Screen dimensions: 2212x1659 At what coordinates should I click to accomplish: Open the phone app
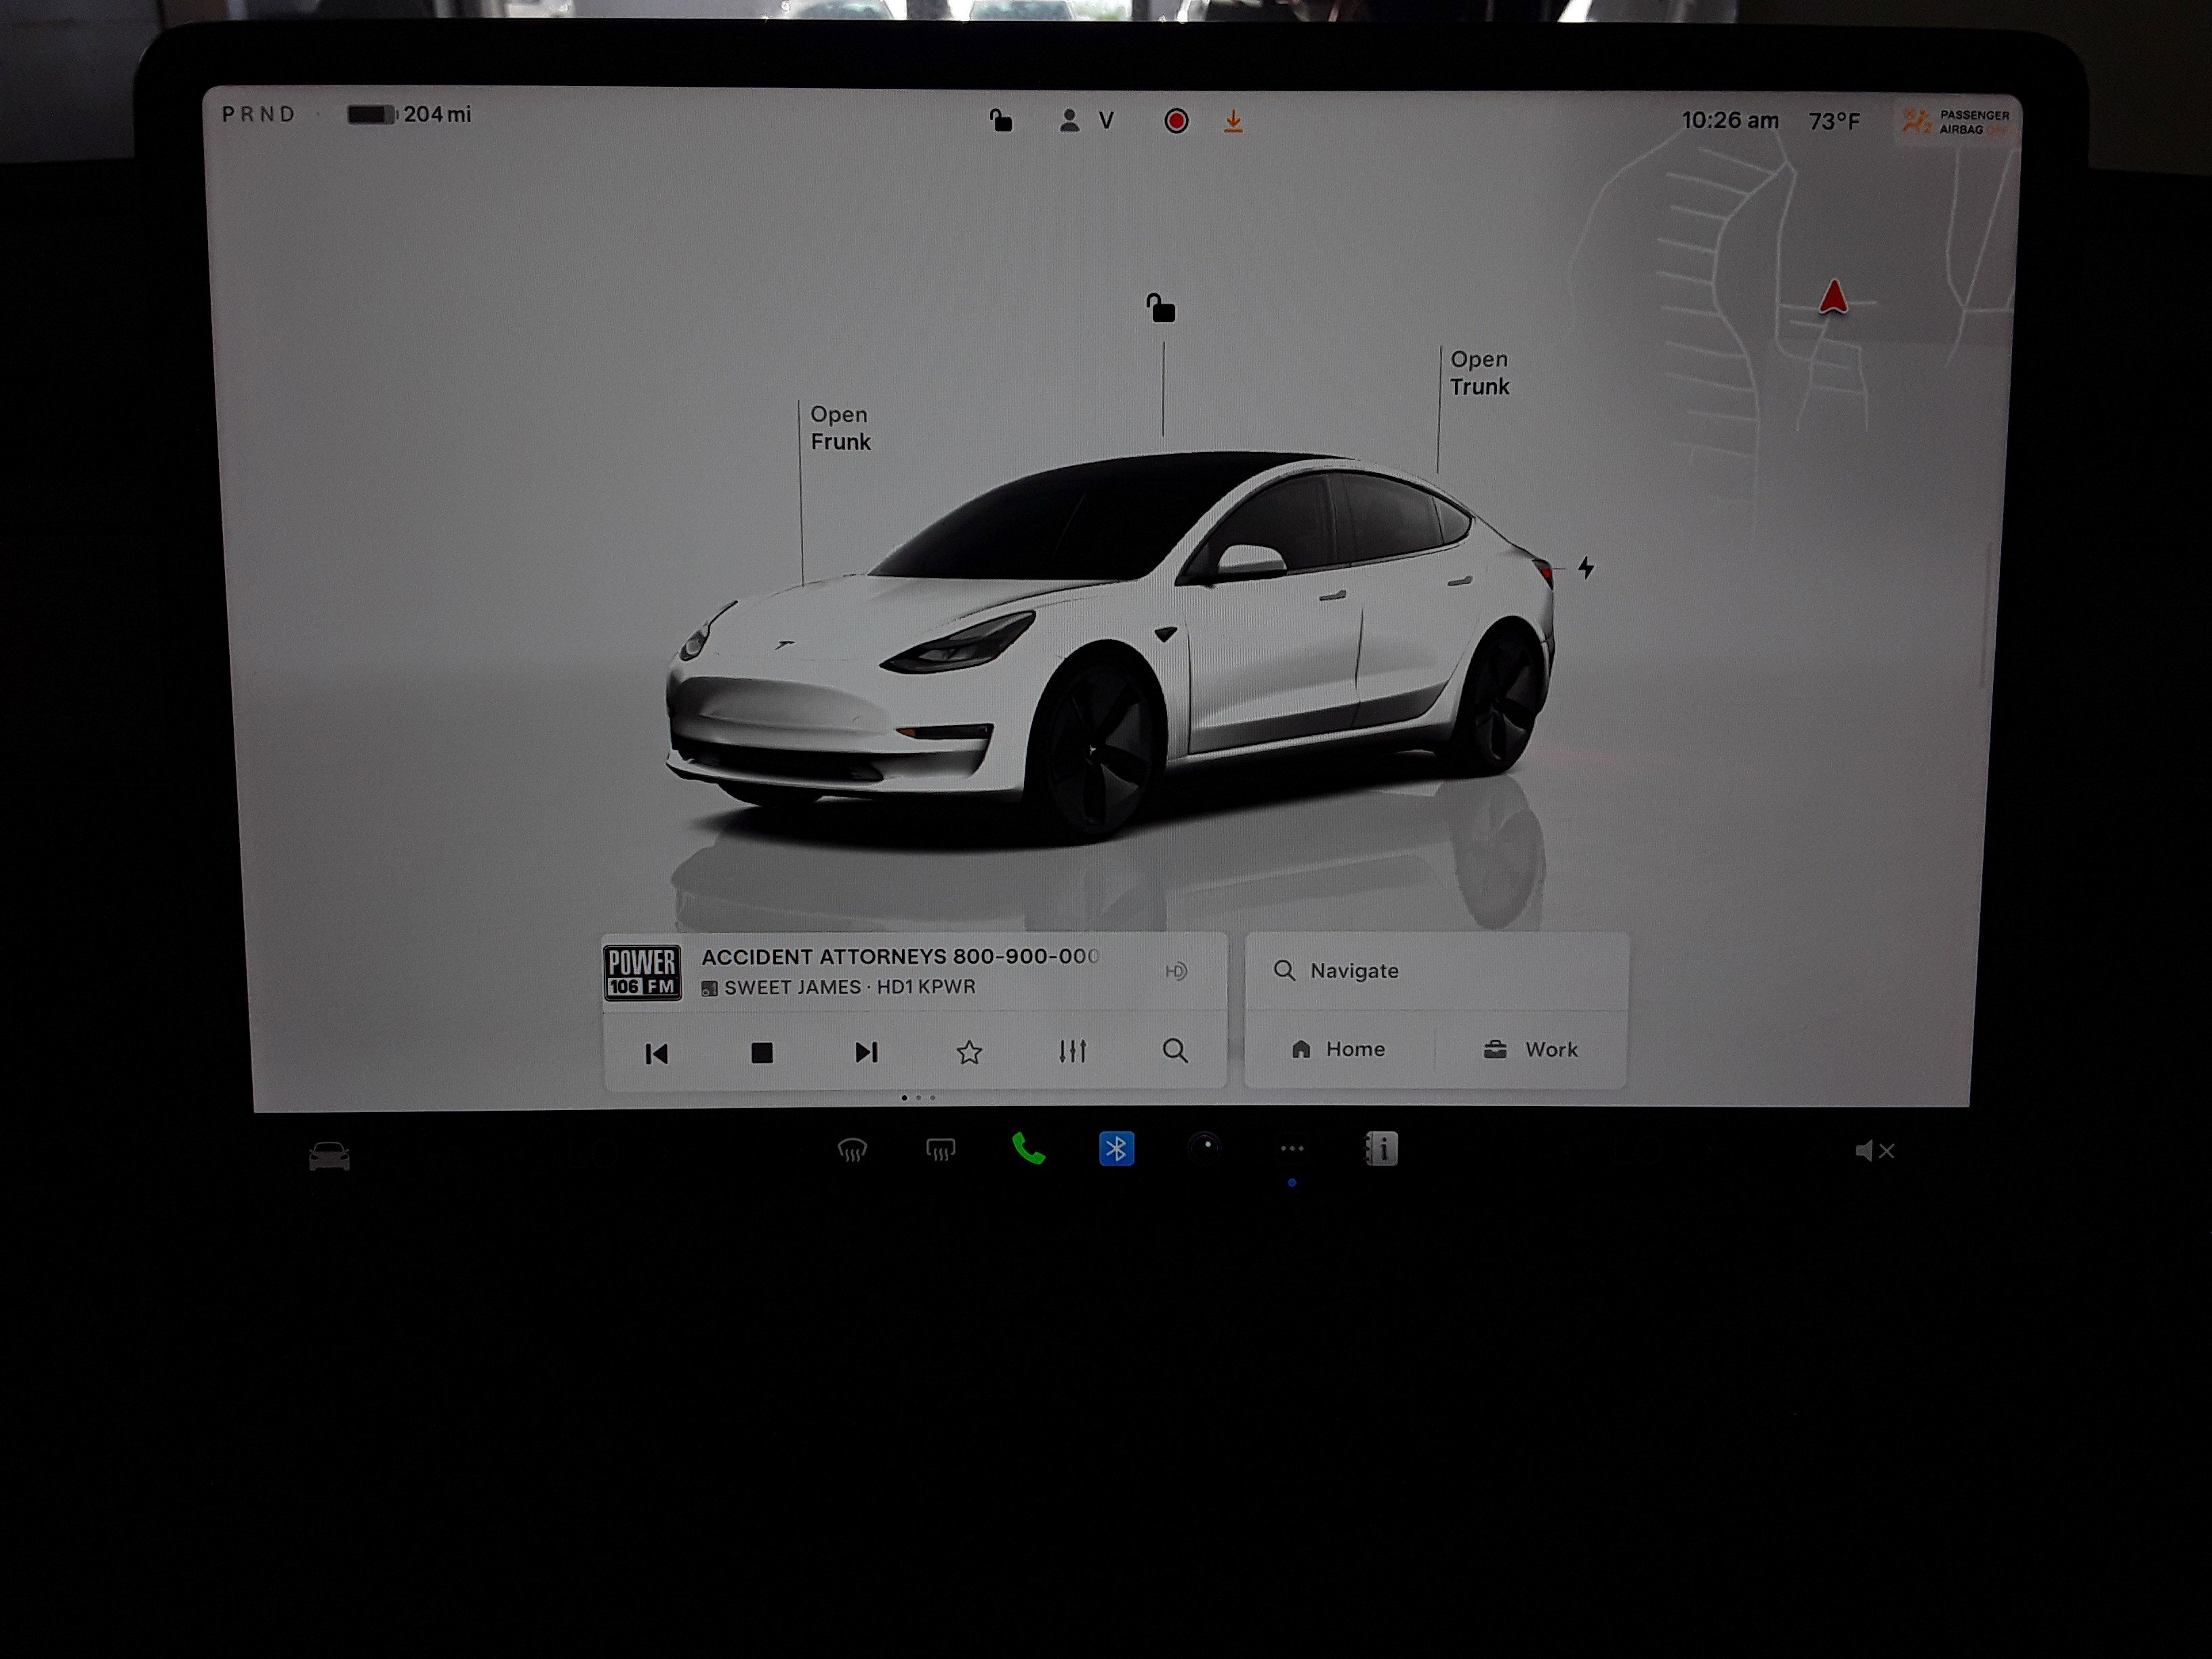click(x=1029, y=1150)
